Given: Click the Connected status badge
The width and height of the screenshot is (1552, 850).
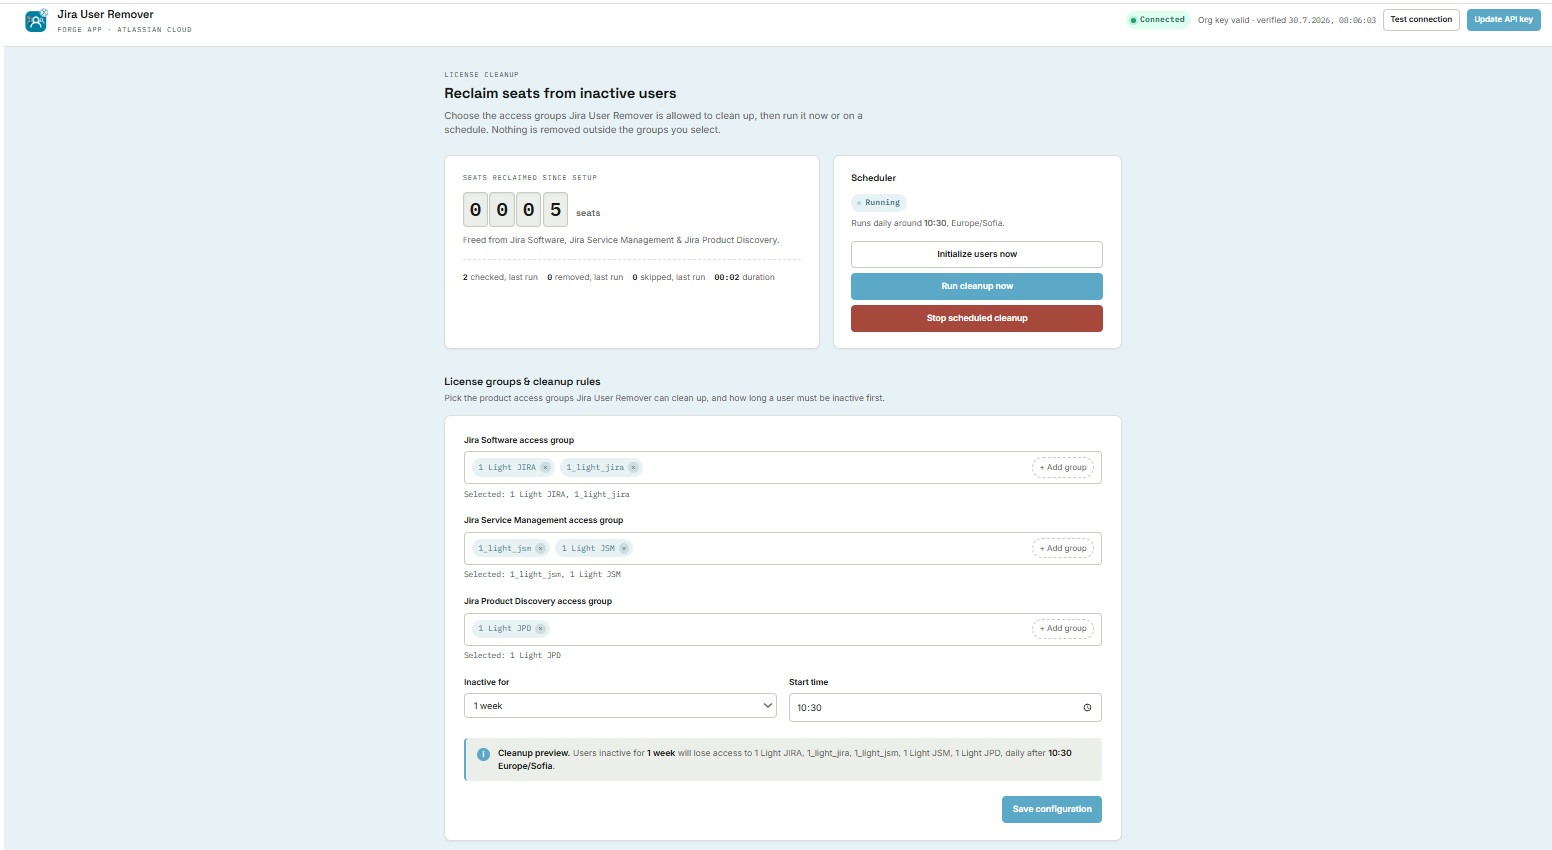Looking at the screenshot, I should coord(1158,20).
